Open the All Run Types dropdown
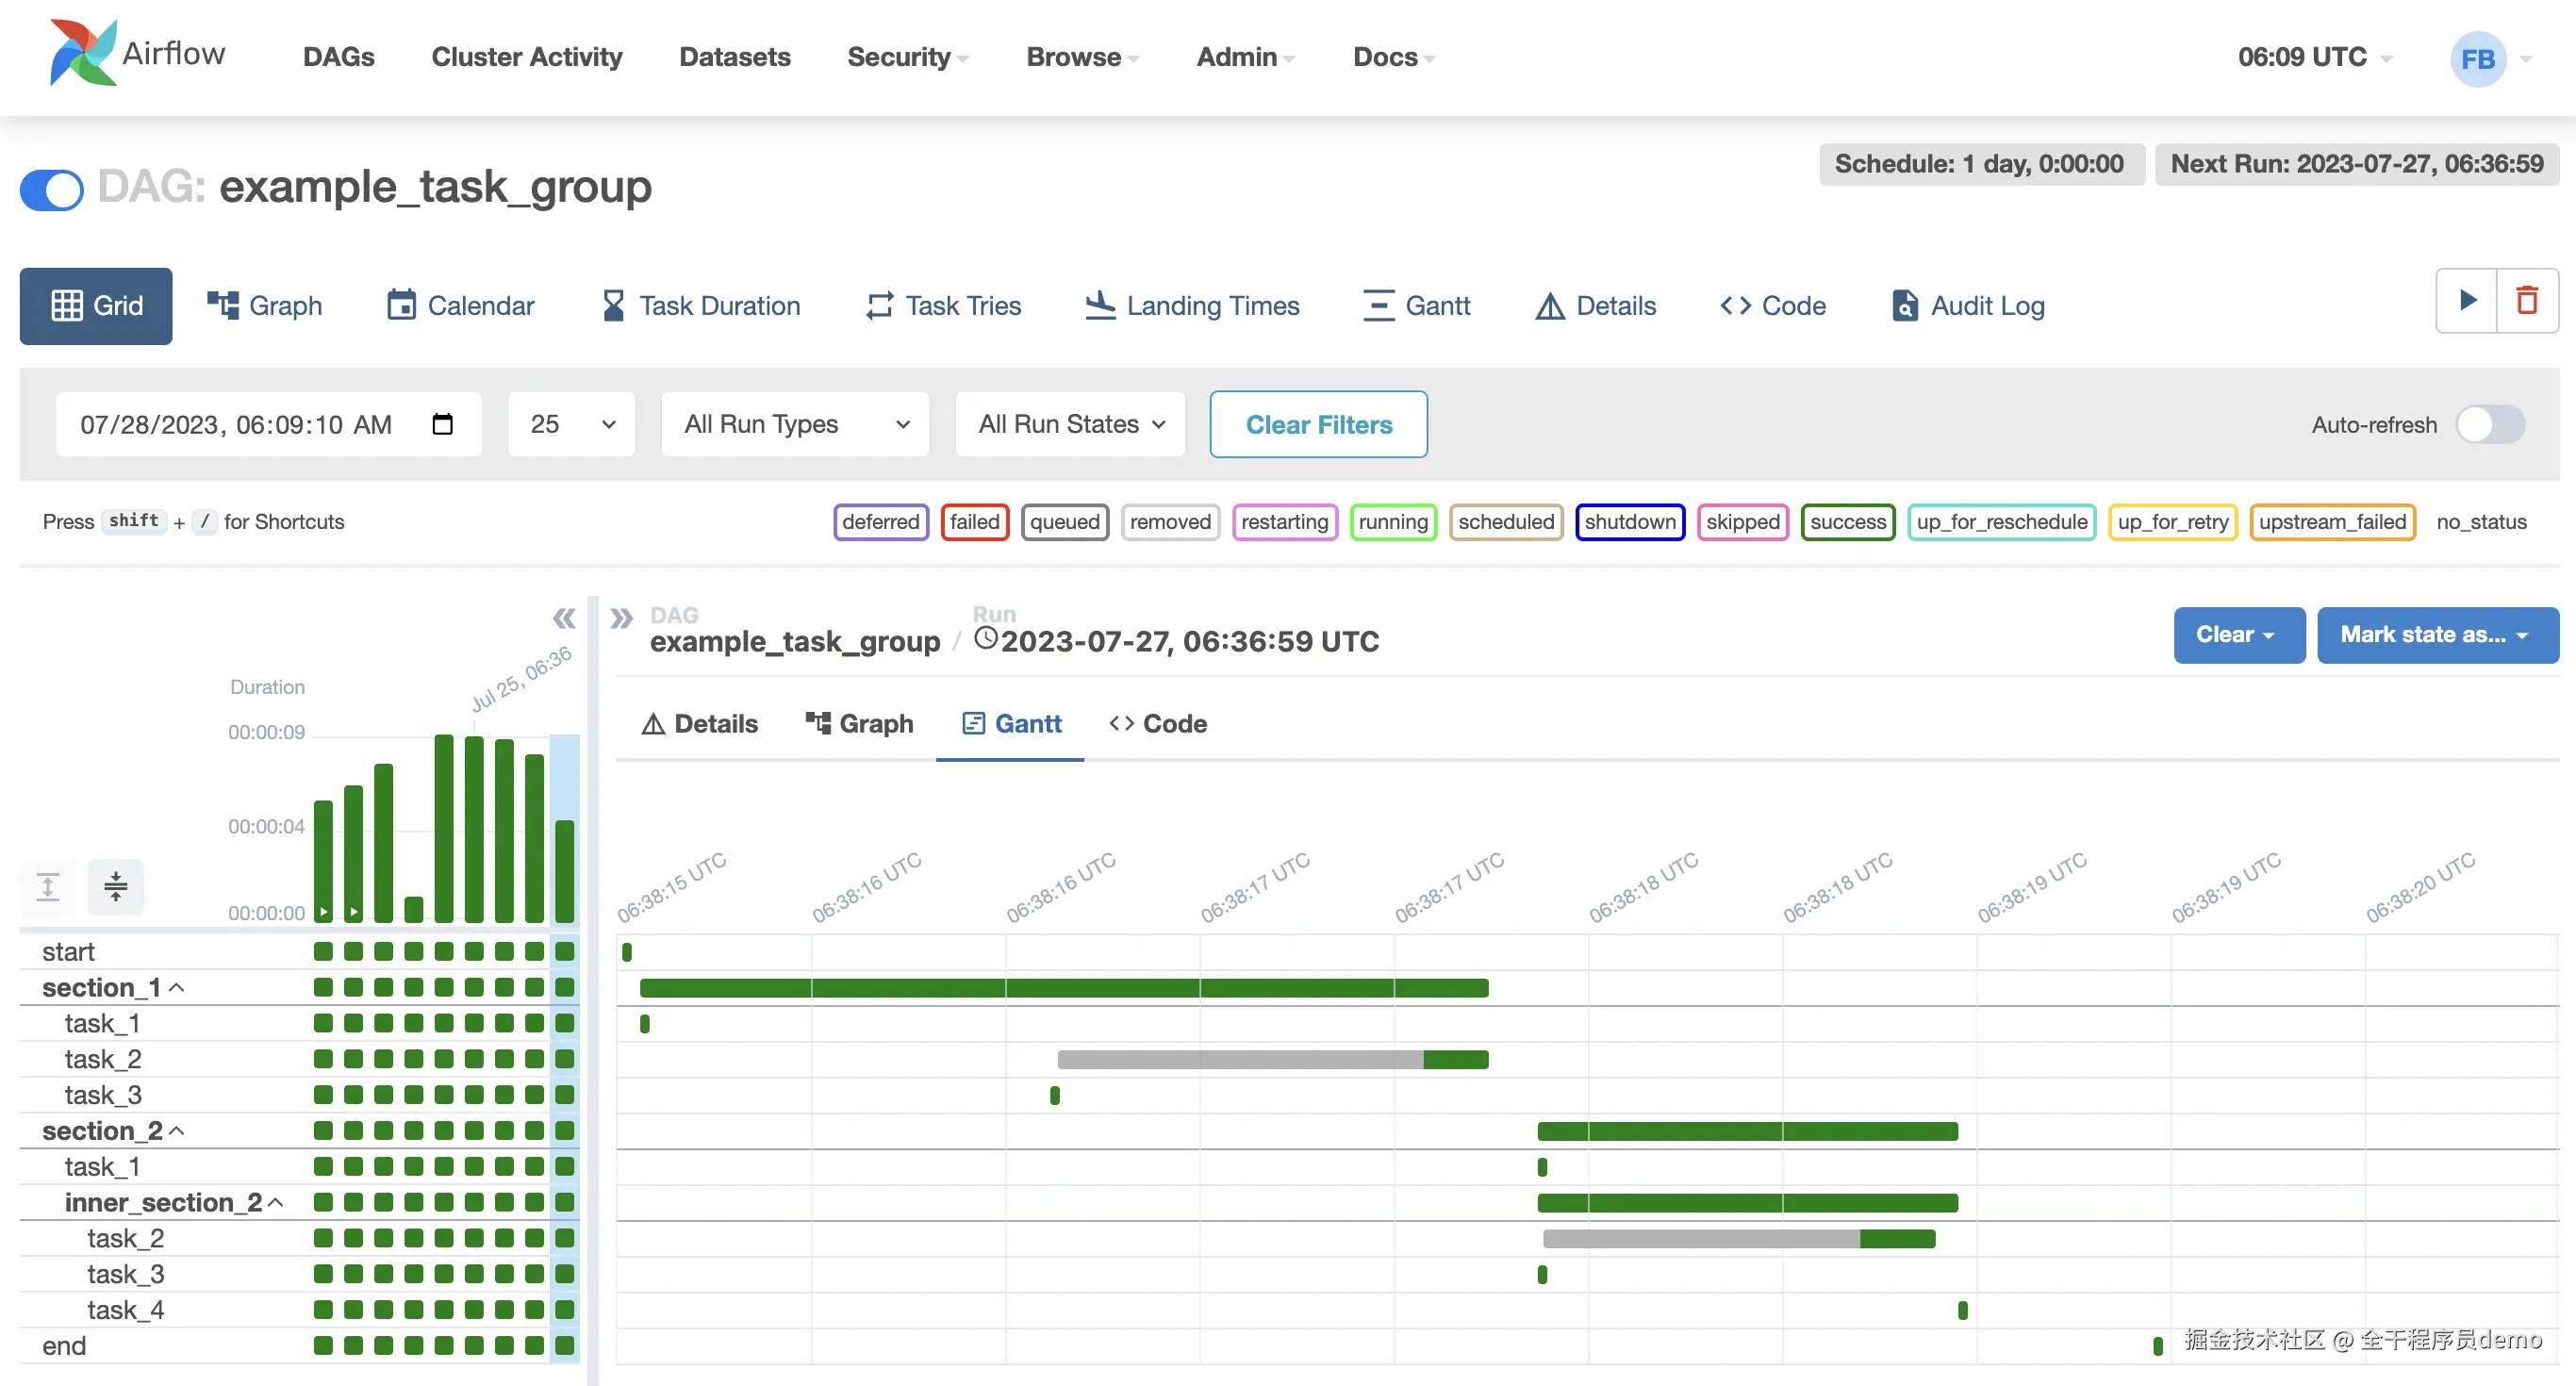The height and width of the screenshot is (1386, 2576). 795,424
